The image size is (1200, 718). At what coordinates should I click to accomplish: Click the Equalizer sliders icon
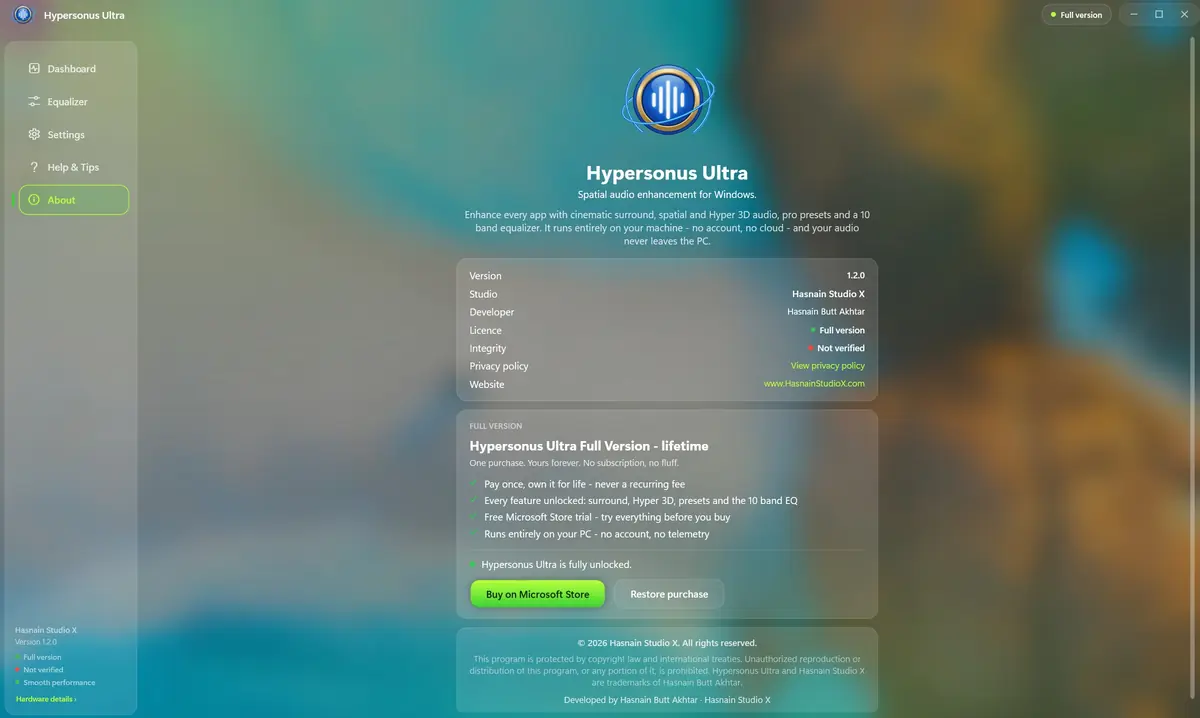coord(34,102)
